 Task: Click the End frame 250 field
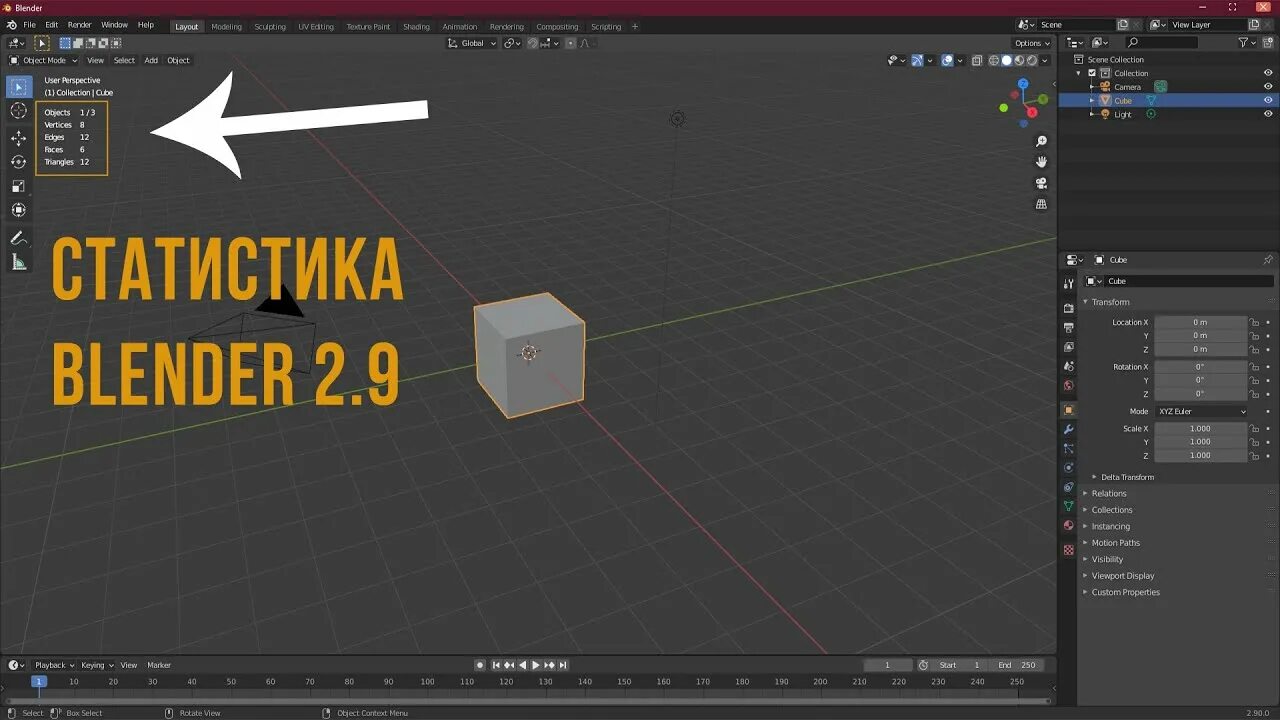point(1018,665)
